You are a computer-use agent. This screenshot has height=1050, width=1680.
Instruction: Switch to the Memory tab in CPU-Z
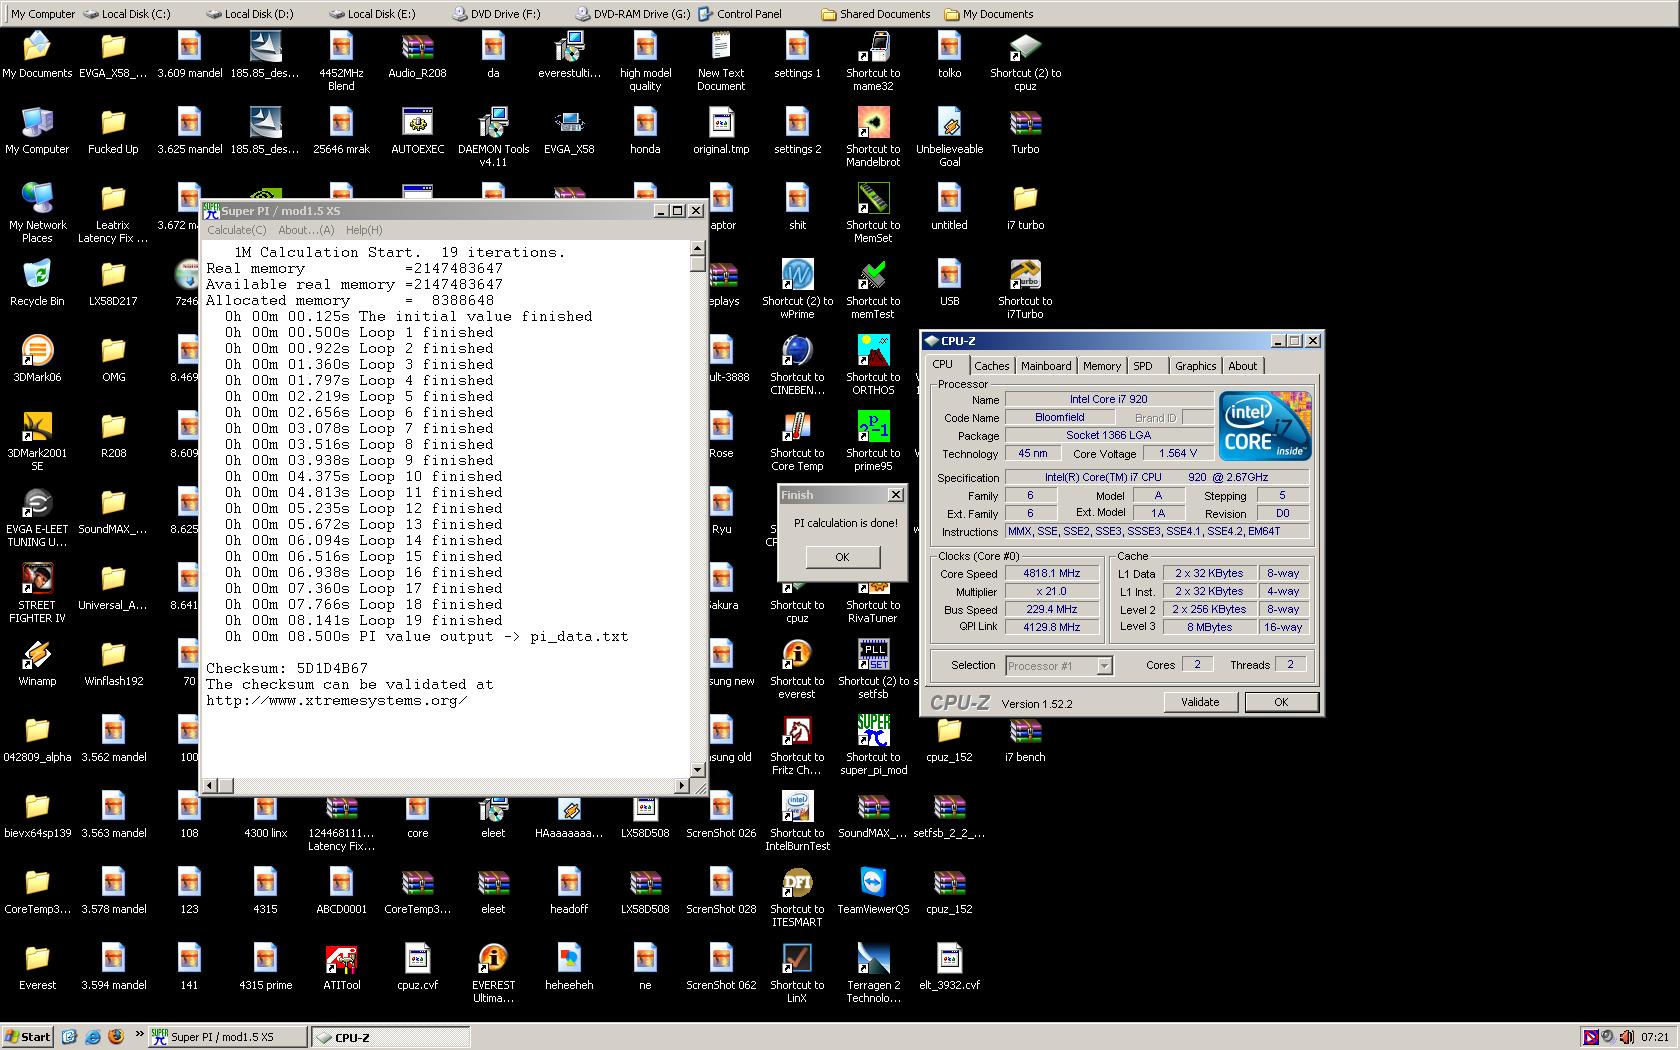pyautogui.click(x=1102, y=366)
